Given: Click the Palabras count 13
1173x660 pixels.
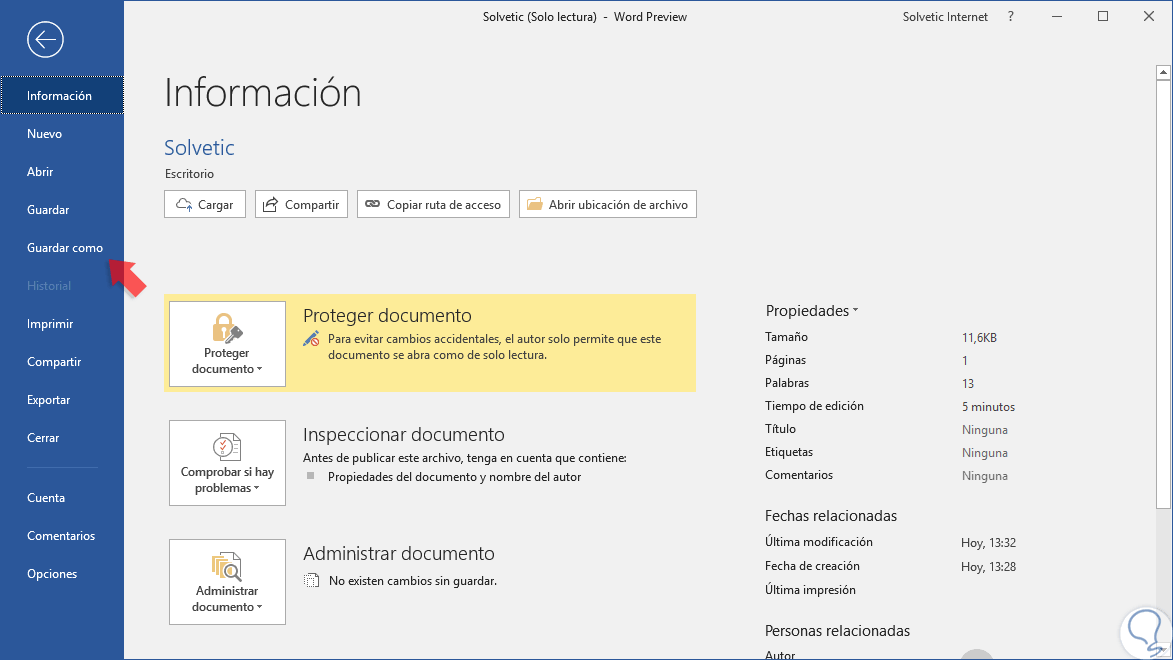Looking at the screenshot, I should (x=968, y=384).
